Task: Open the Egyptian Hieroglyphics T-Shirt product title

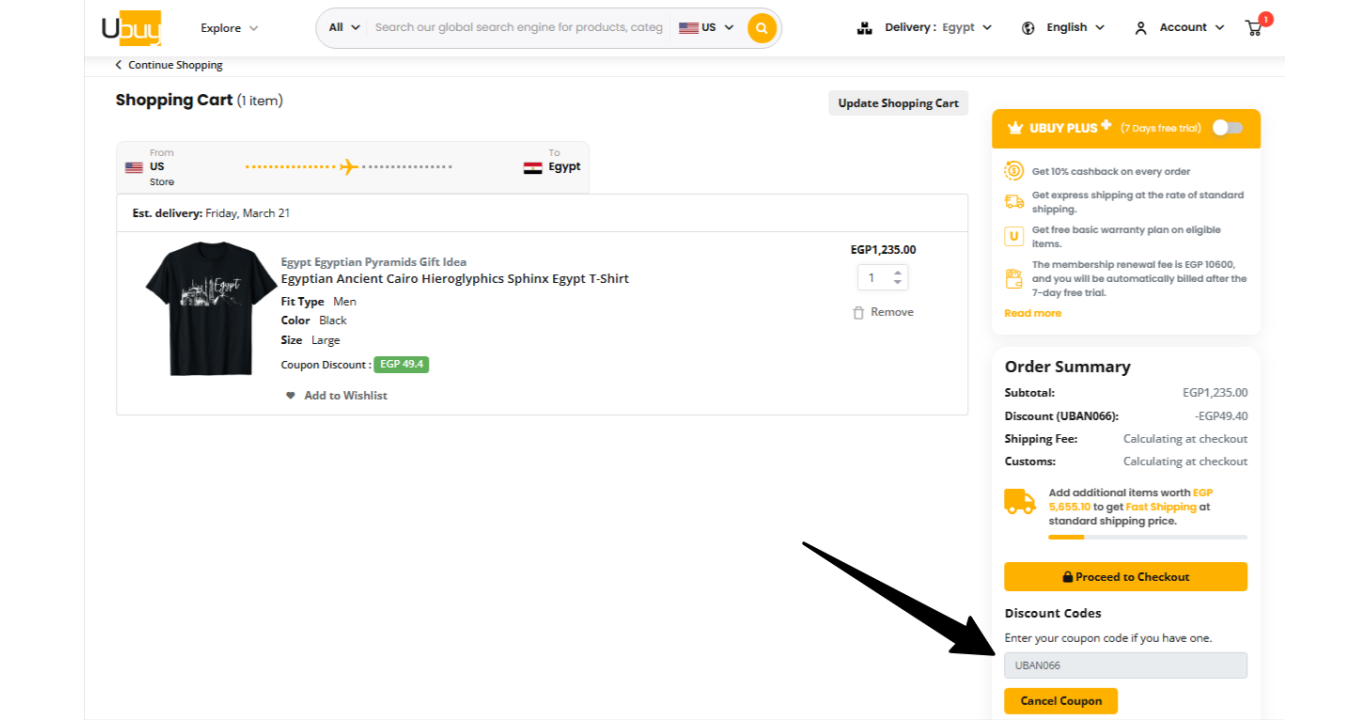Action: click(455, 279)
